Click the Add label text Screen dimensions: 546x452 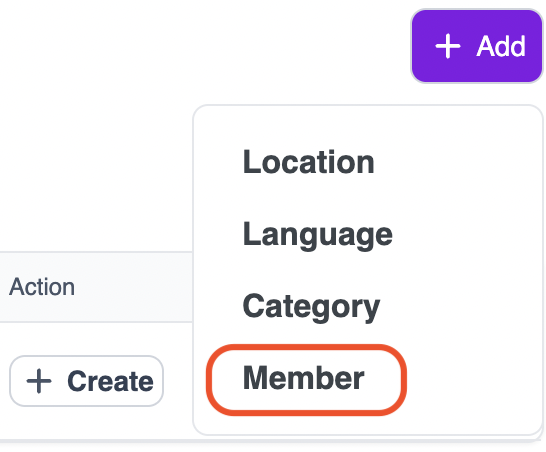(x=501, y=46)
